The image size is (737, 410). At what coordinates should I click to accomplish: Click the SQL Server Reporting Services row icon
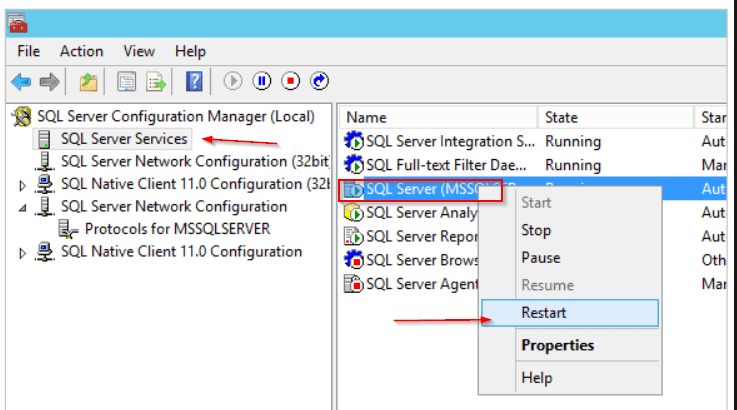click(353, 236)
